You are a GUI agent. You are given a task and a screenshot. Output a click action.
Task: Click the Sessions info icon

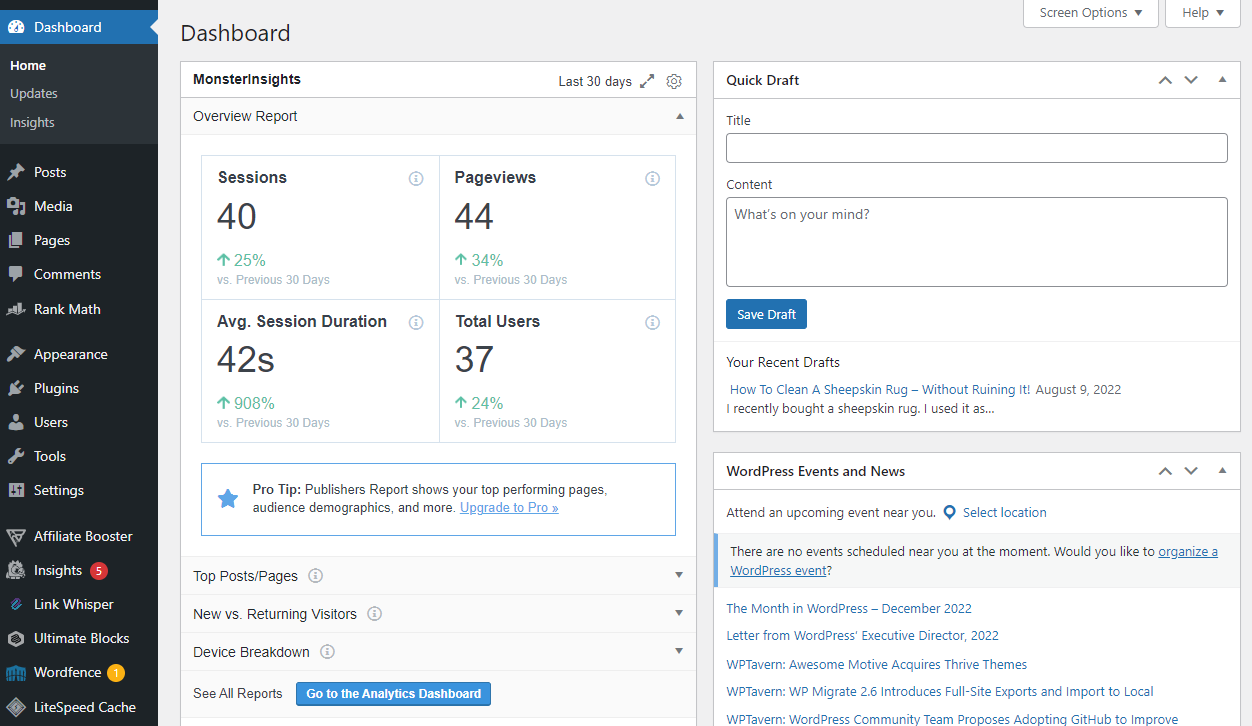[x=416, y=179]
